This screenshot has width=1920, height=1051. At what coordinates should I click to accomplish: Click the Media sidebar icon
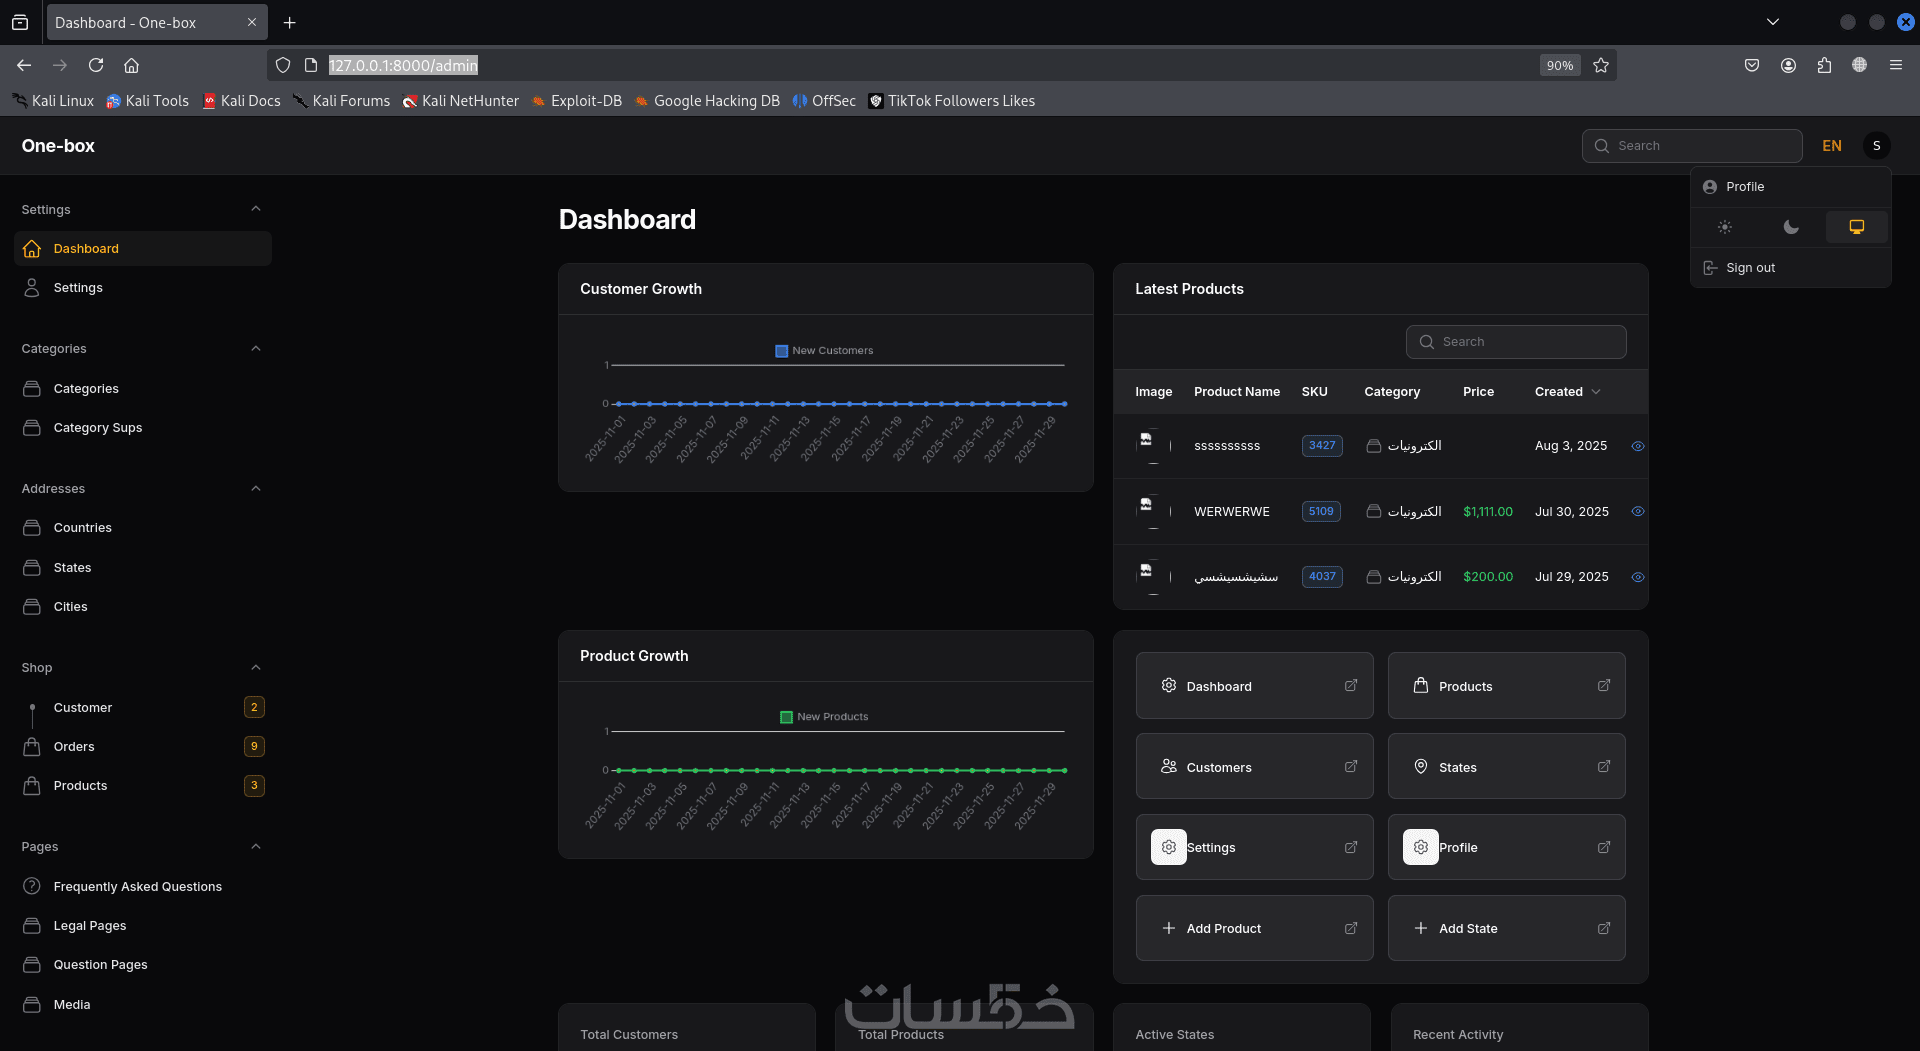pyautogui.click(x=32, y=1005)
